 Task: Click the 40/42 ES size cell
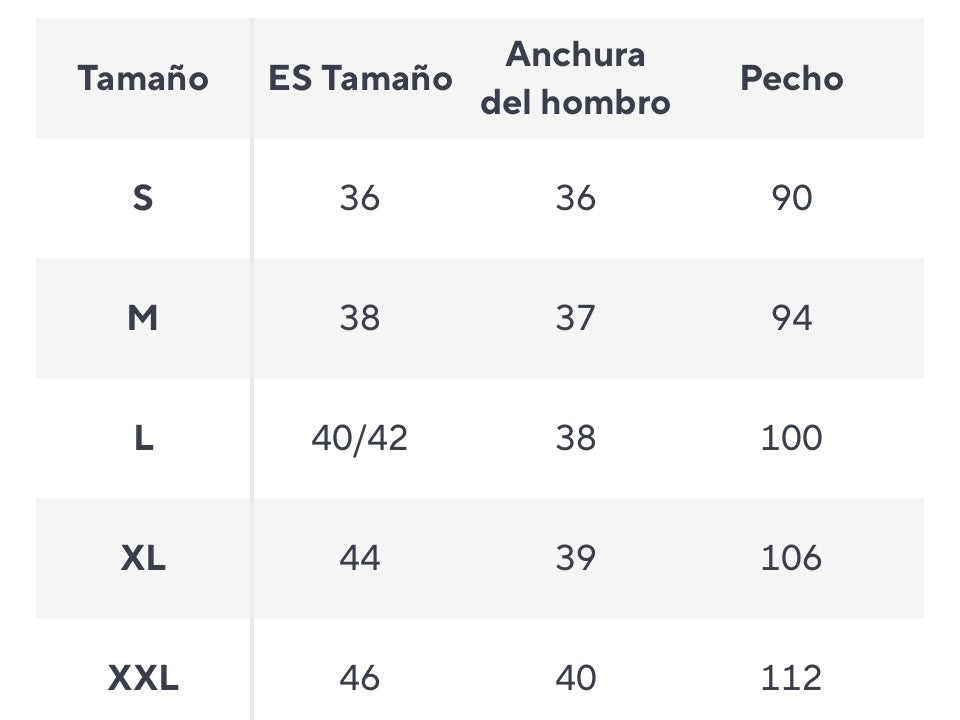360,438
